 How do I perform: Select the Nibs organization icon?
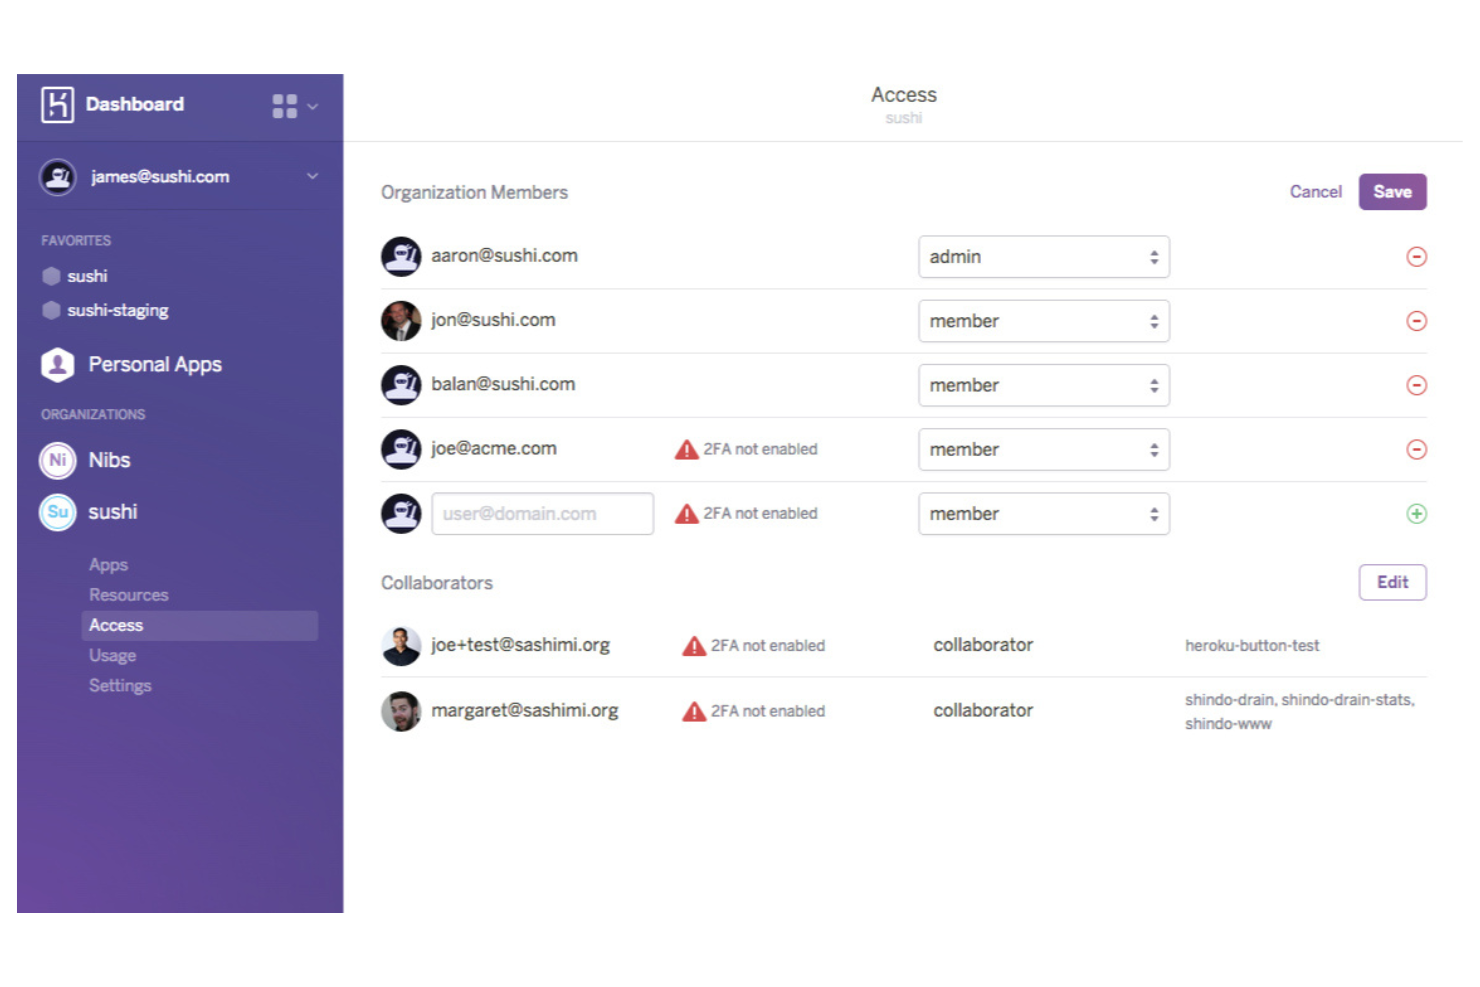coord(57,460)
